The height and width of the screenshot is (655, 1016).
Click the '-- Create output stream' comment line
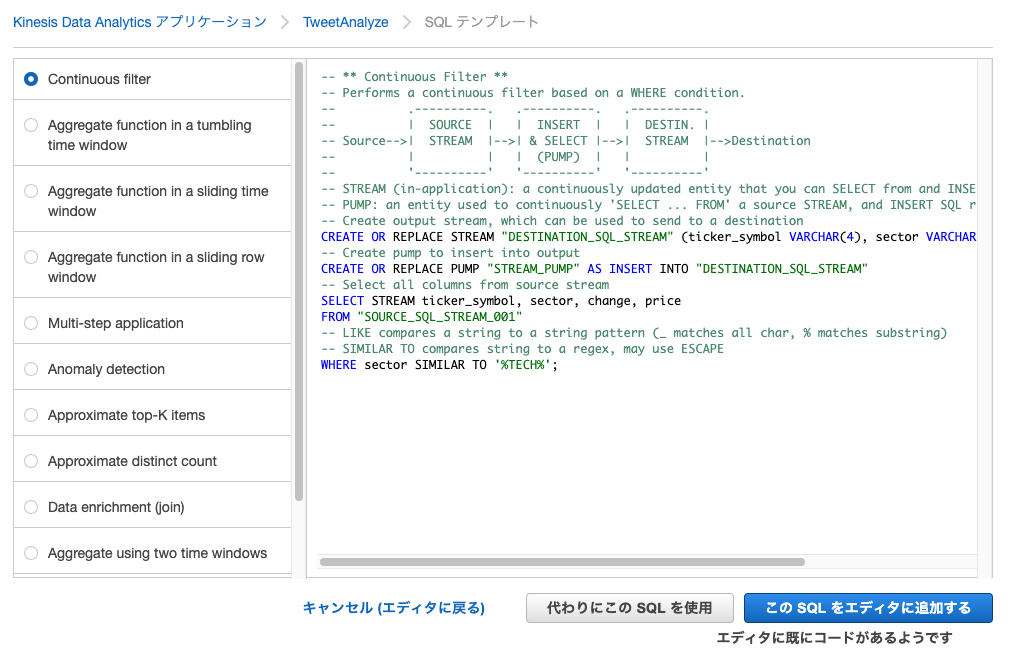tap(562, 221)
